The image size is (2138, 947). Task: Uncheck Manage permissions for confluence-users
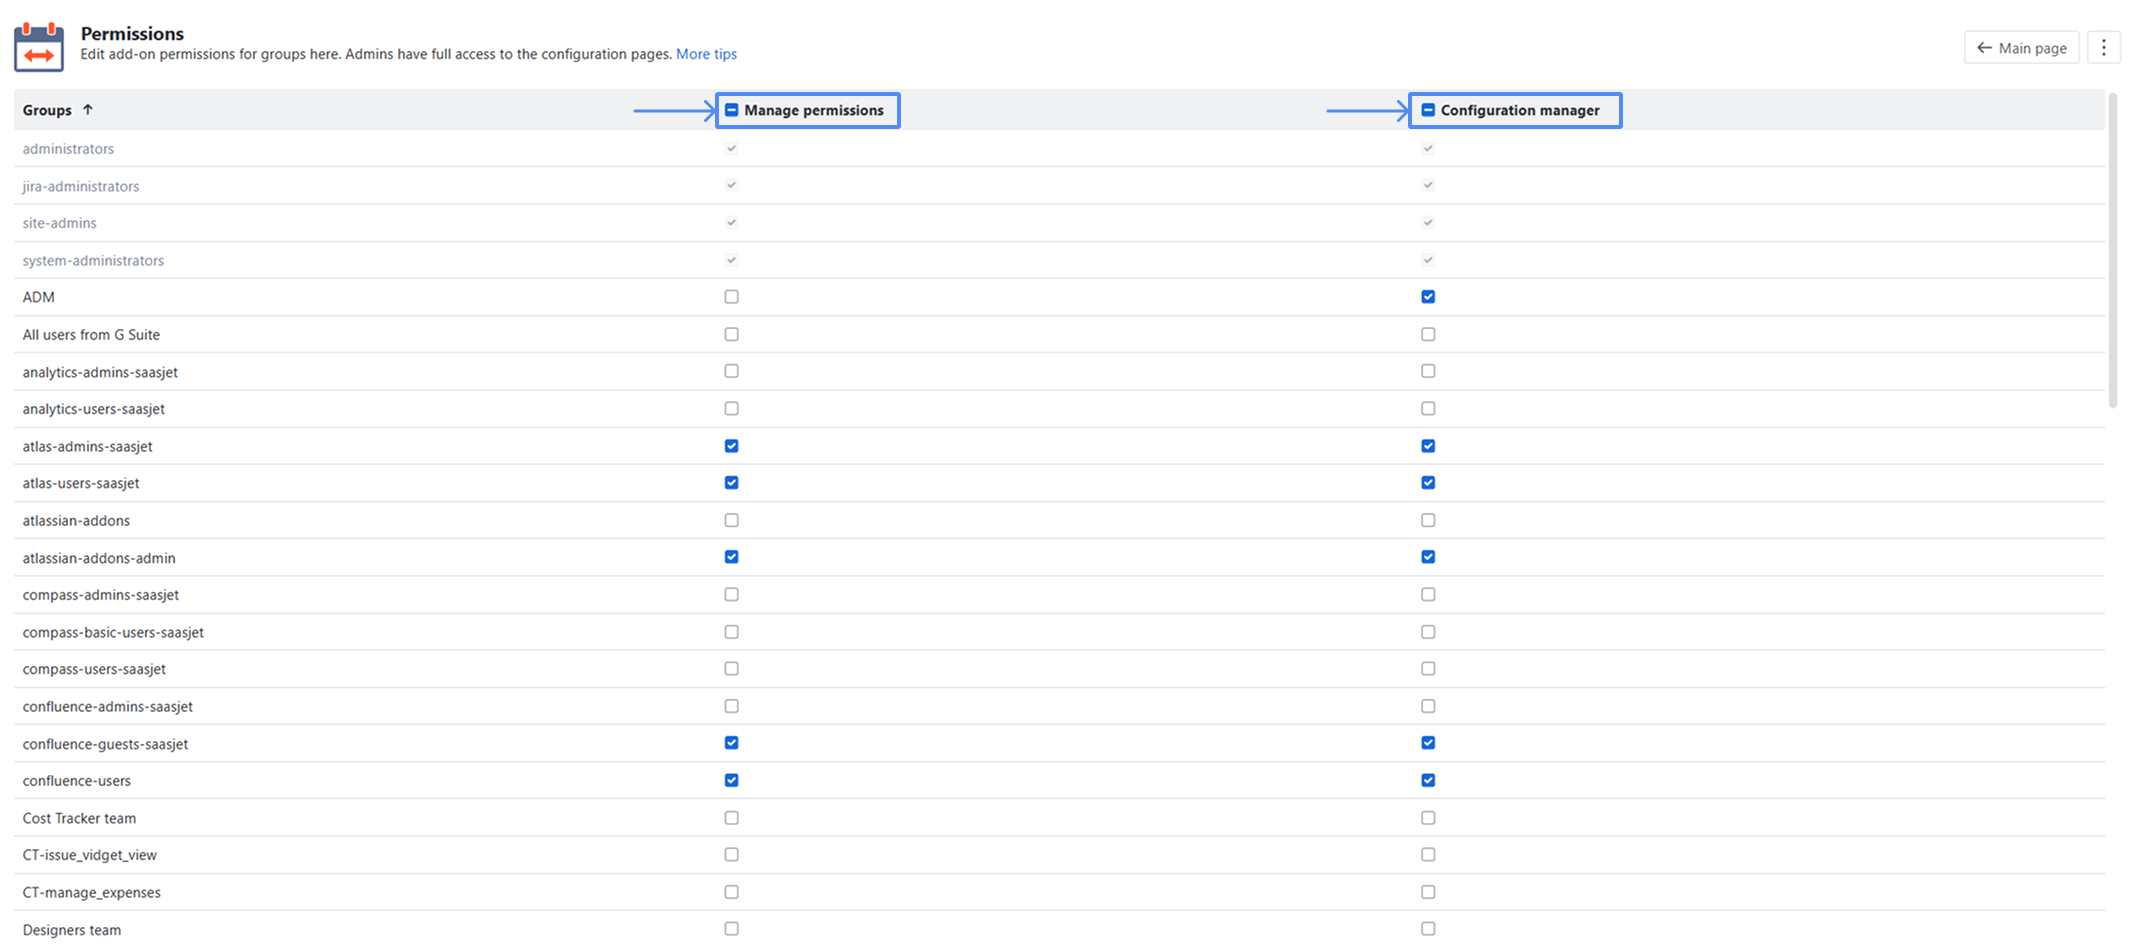coord(732,780)
